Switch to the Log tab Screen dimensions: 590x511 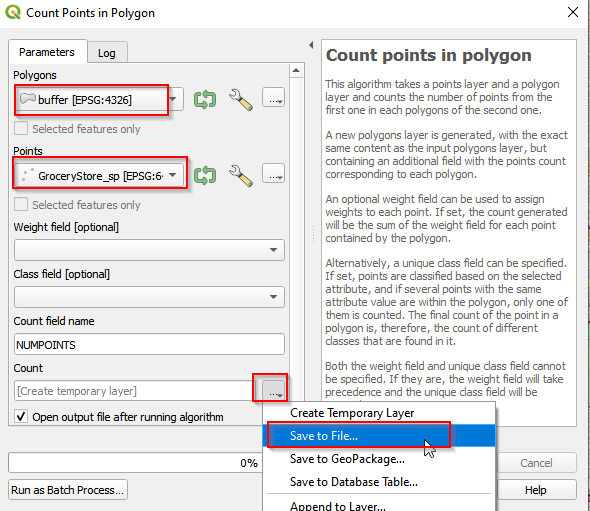[107, 53]
